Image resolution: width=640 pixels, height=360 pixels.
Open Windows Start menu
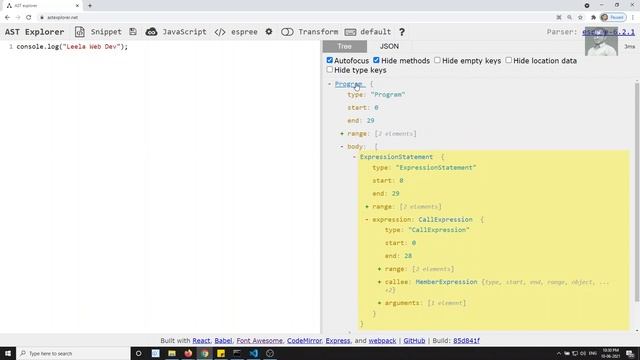8,353
